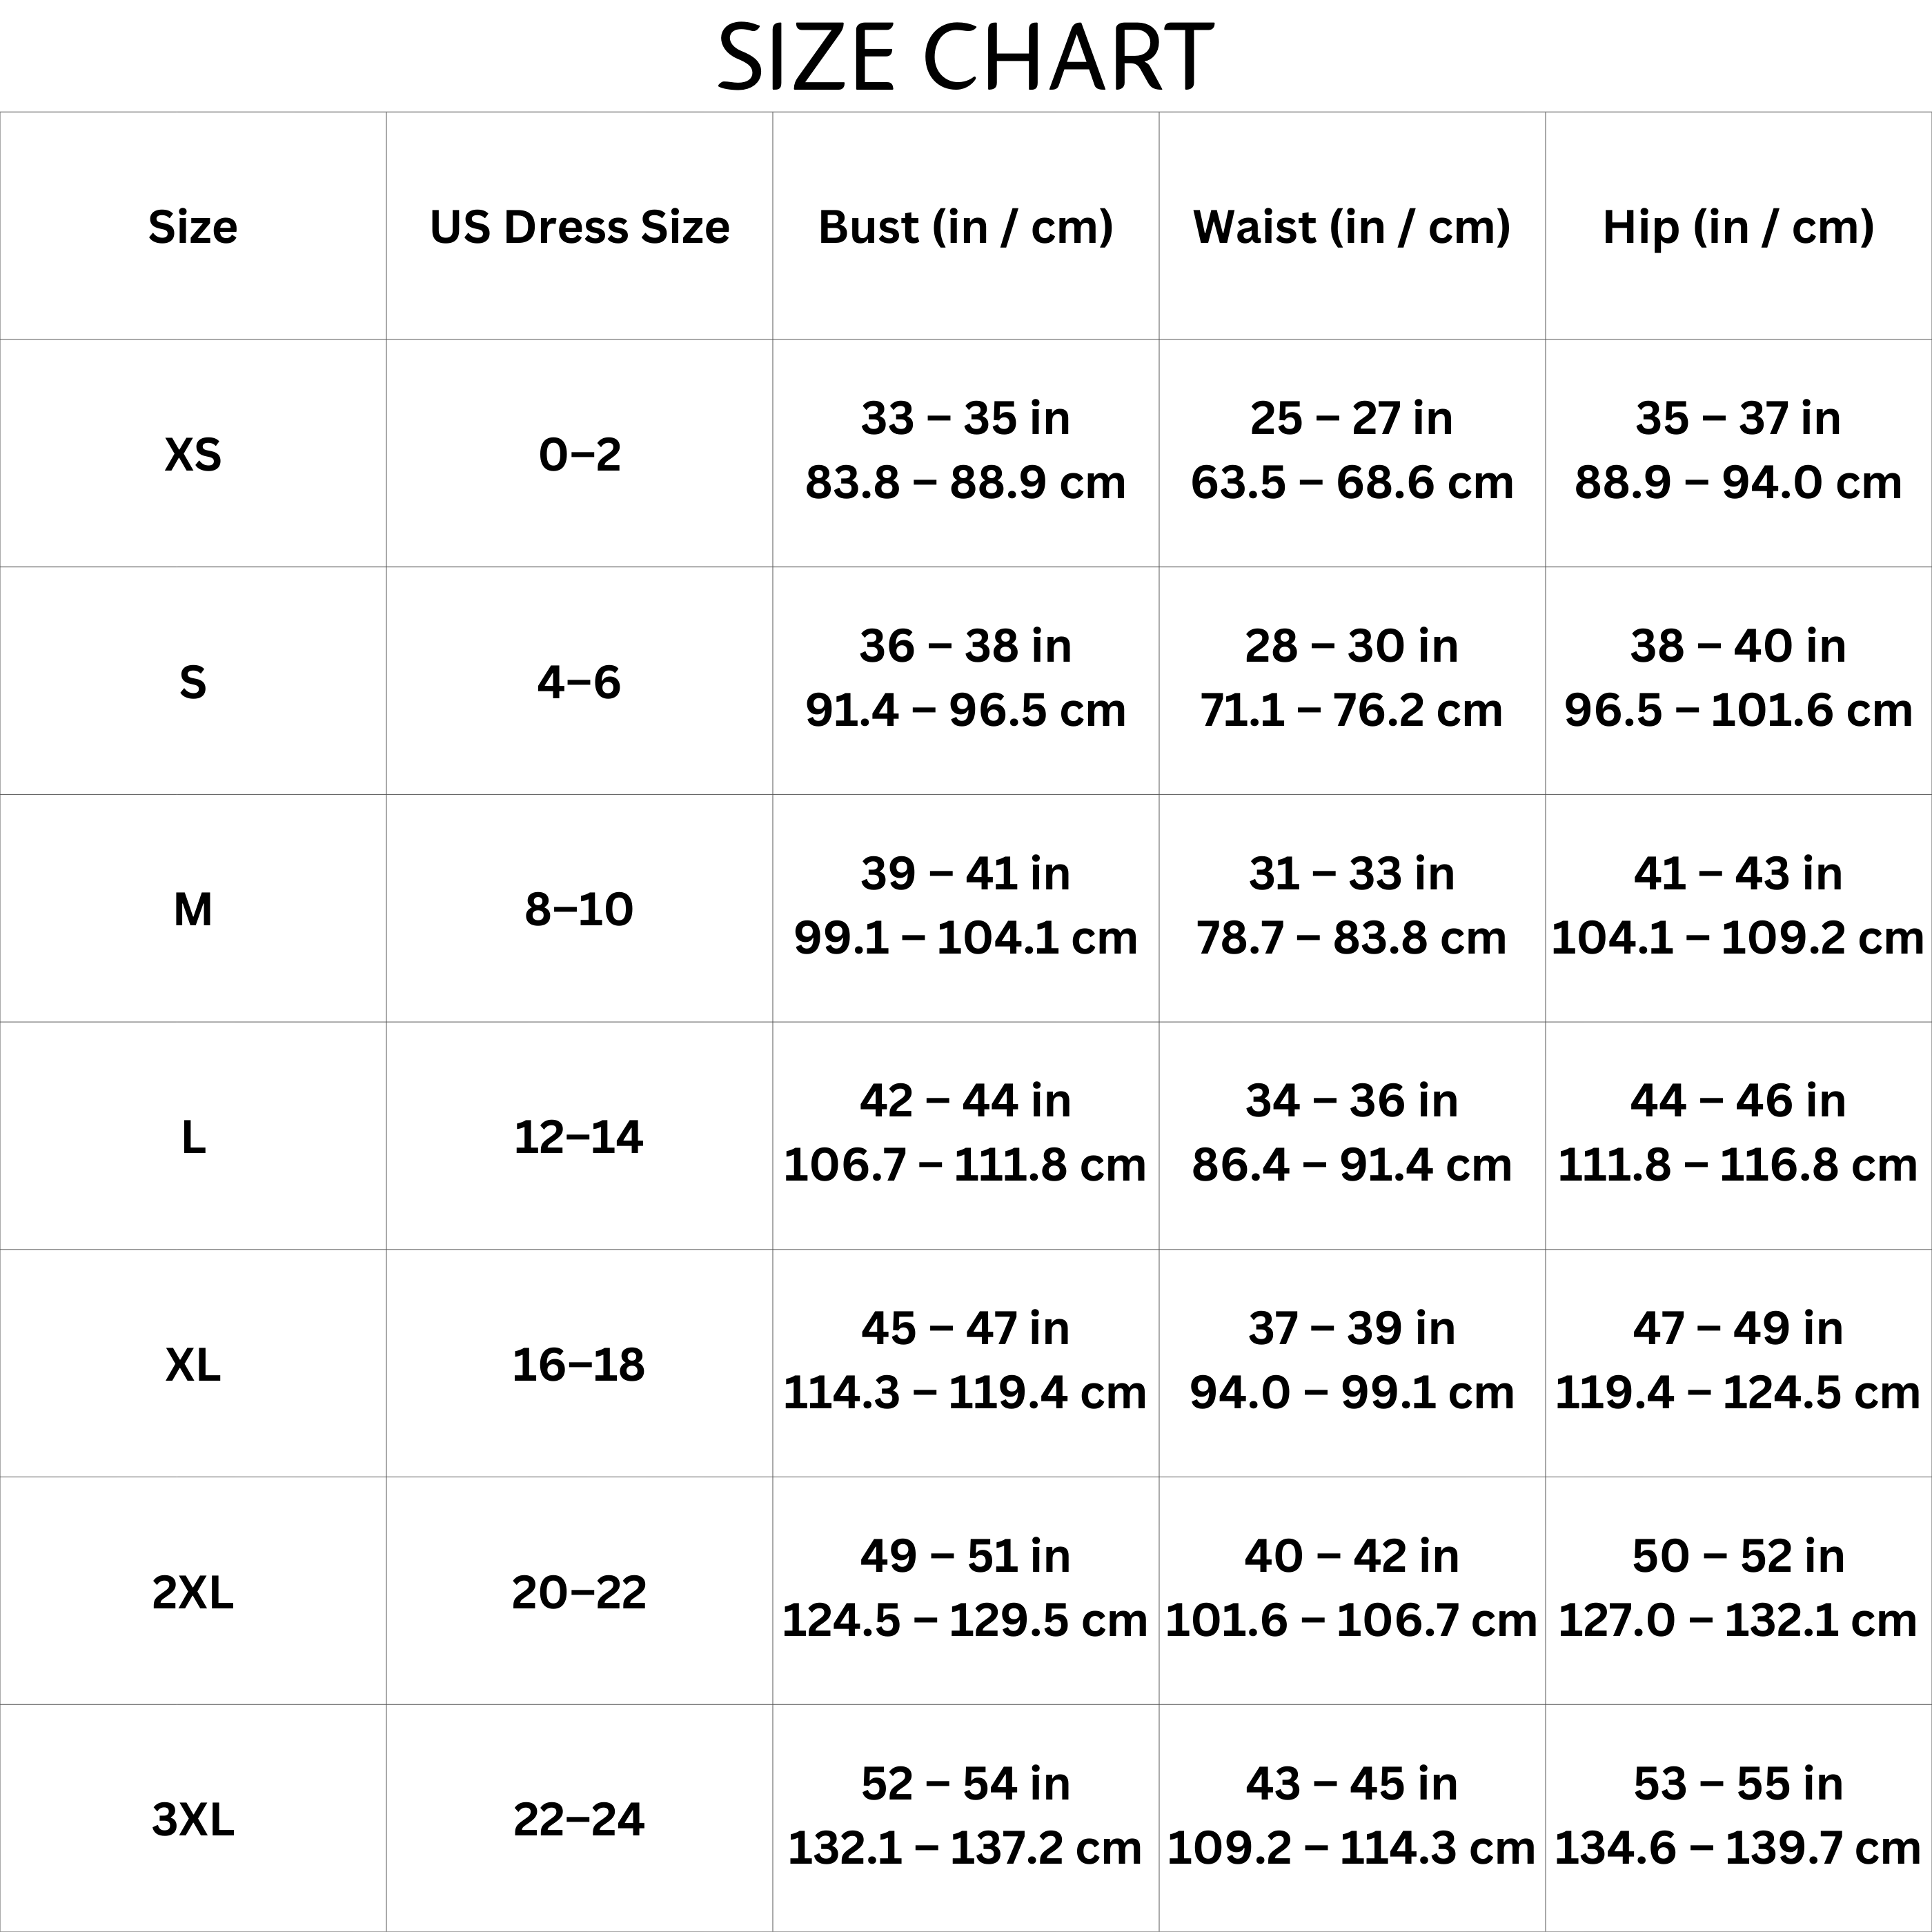Click the SIZE CHART title
1932x1932 pixels.
coord(965,57)
